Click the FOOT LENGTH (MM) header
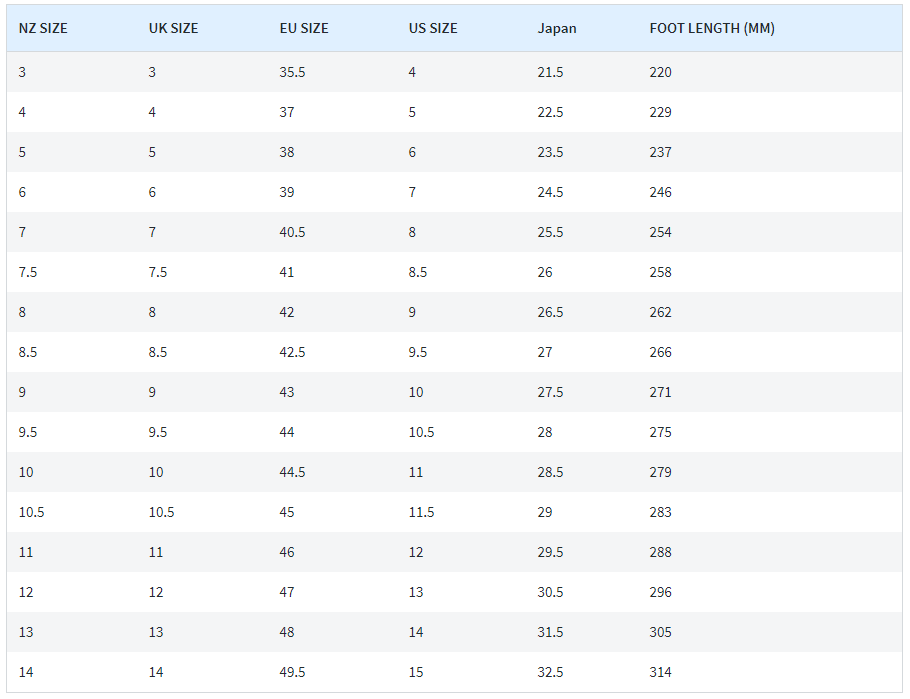This screenshot has width=910, height=699. point(712,28)
